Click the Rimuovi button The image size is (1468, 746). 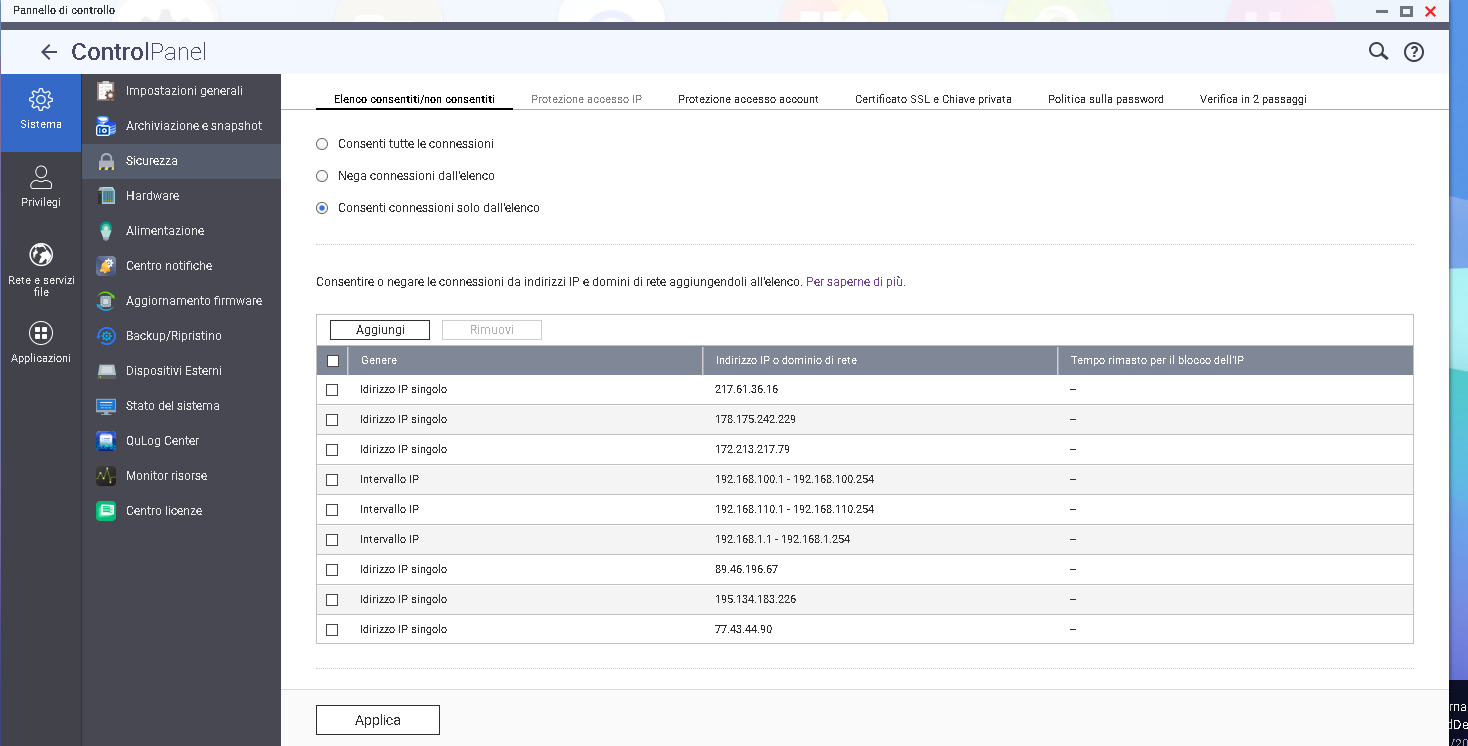pos(492,330)
